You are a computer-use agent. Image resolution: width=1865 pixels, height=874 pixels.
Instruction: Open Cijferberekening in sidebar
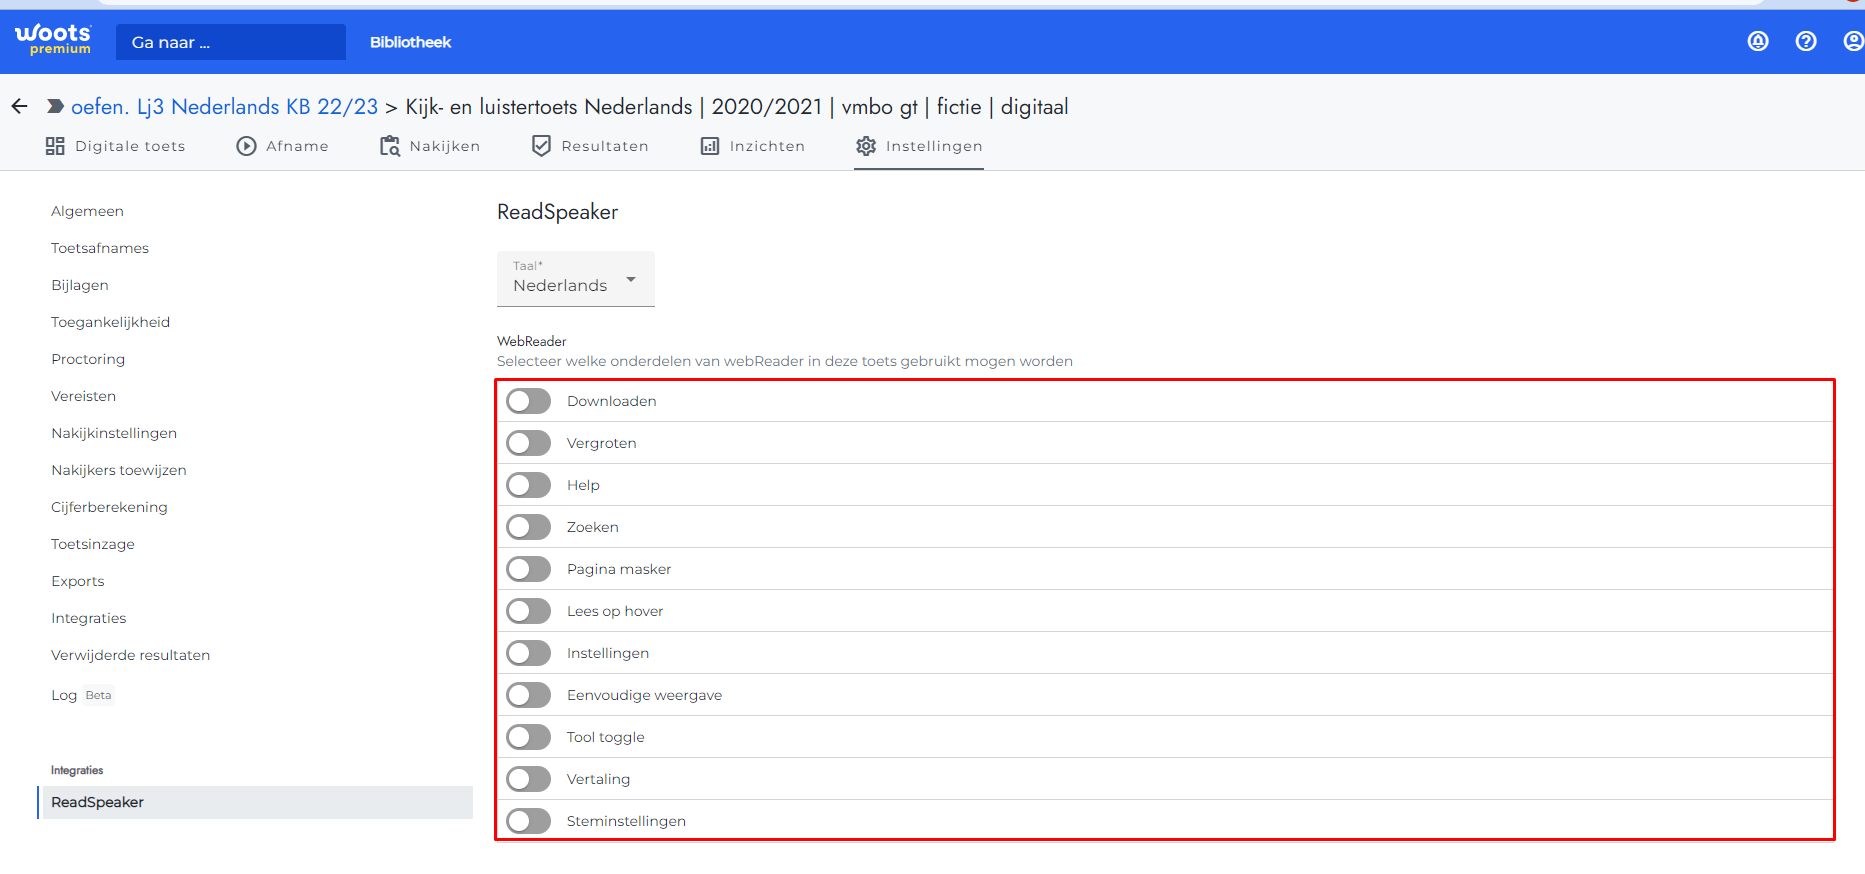tap(110, 507)
